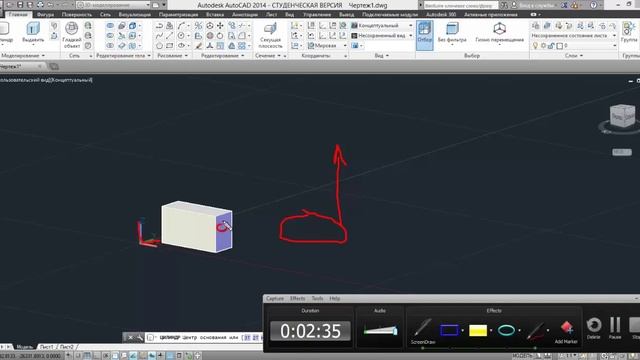Screen dimensions: 640x360
Task: Click the layer color swatch for layer 0
Action: click(x=560, y=46)
